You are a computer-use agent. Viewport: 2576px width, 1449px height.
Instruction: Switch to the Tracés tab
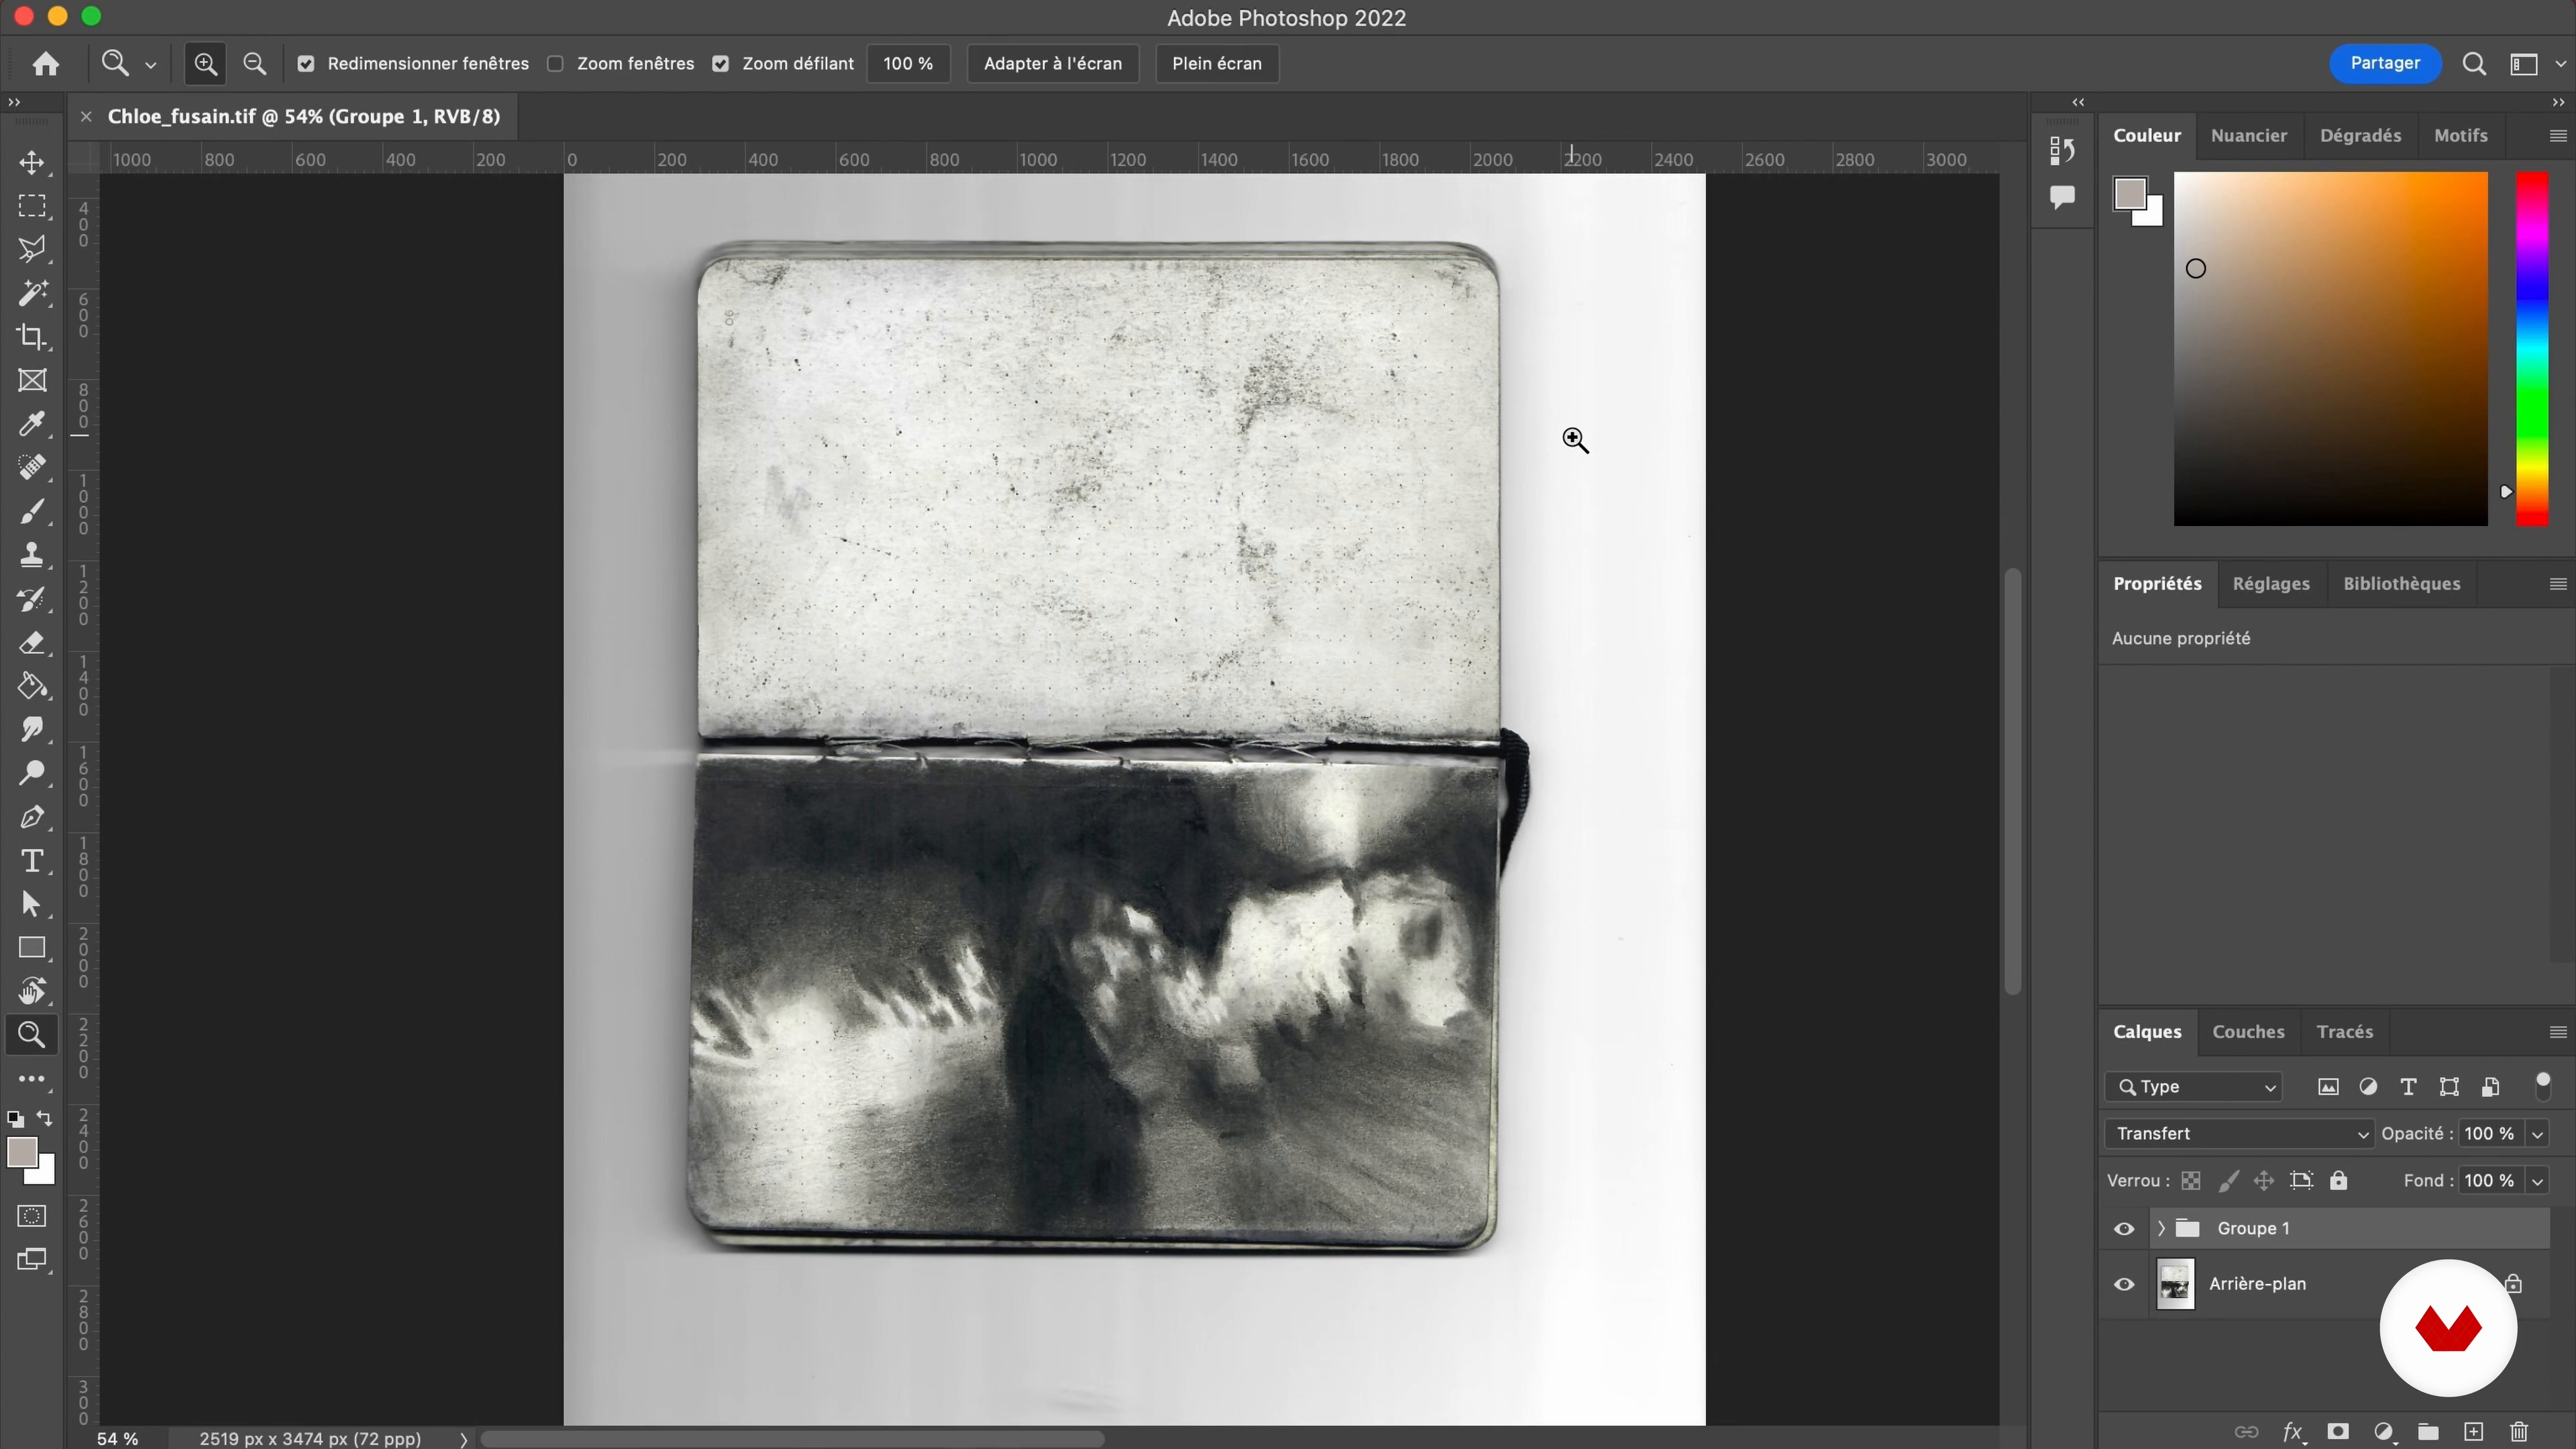2344,1032
